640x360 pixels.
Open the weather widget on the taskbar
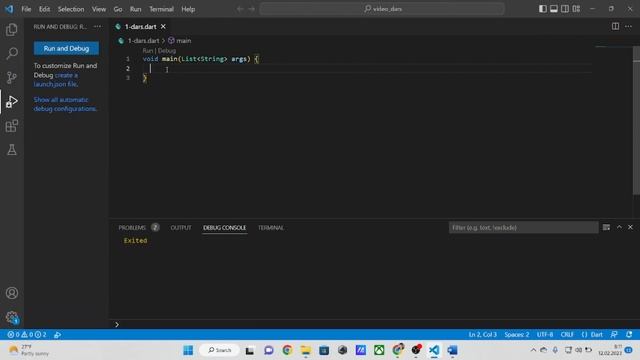pyautogui.click(x=29, y=350)
